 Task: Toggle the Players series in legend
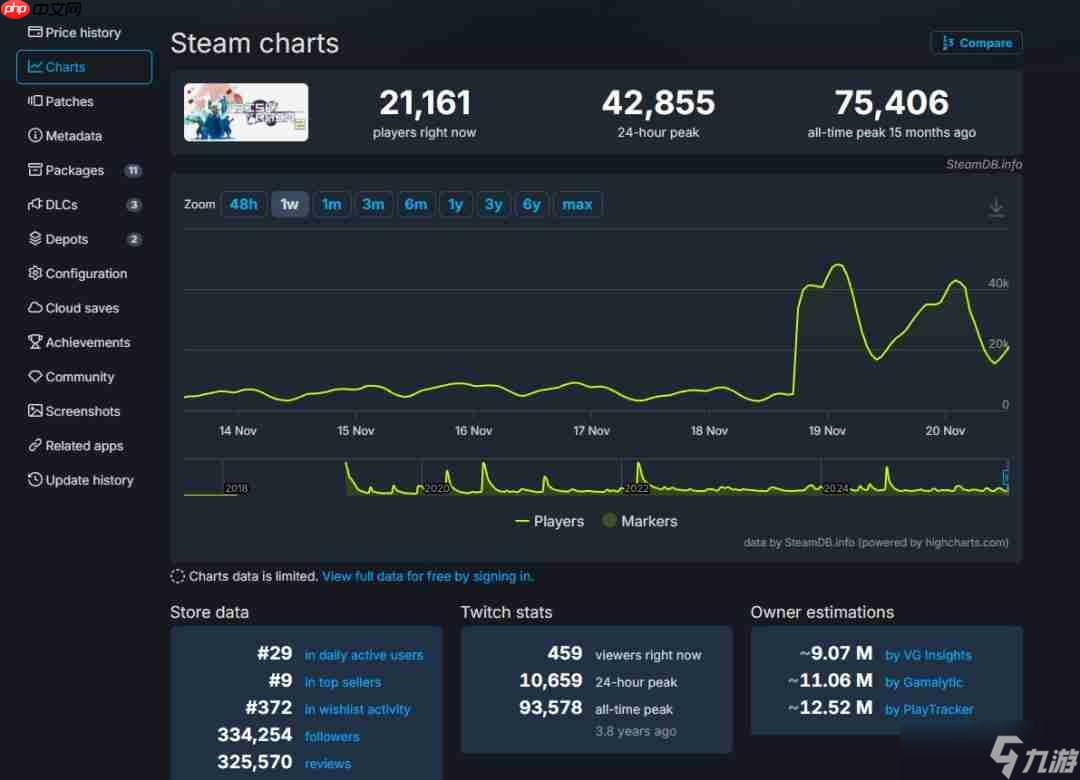point(549,521)
